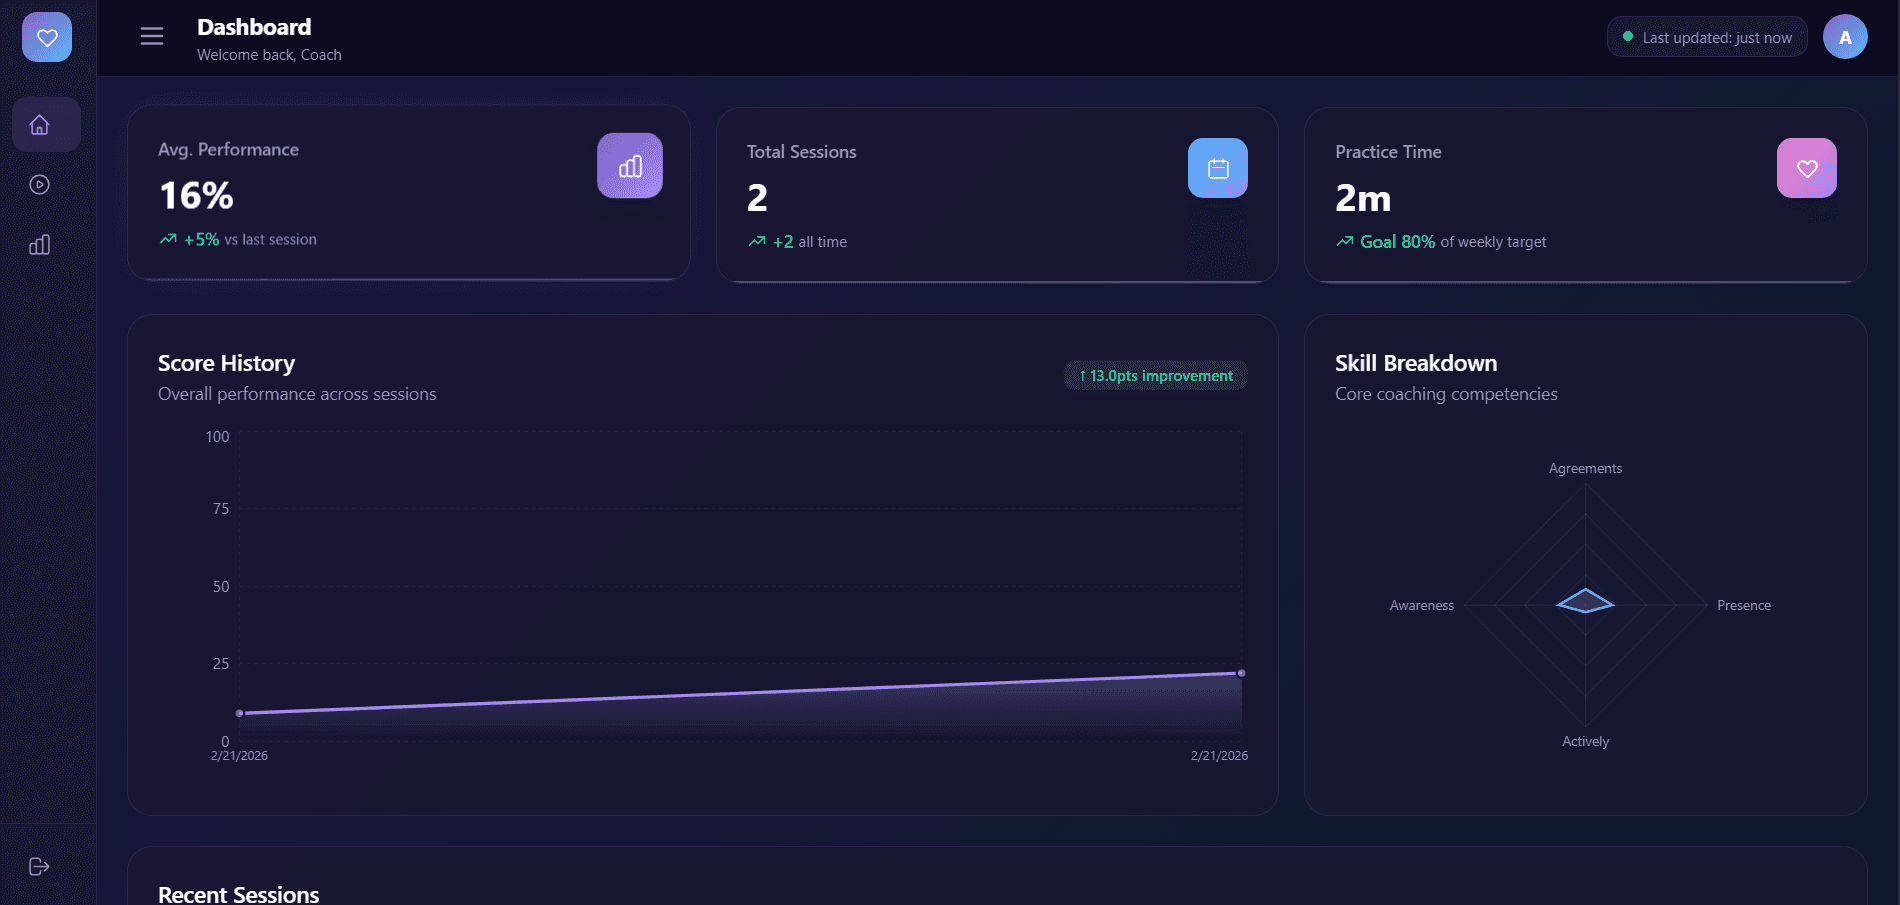Click the Presence radar axis label
The width and height of the screenshot is (1900, 905).
pos(1744,605)
